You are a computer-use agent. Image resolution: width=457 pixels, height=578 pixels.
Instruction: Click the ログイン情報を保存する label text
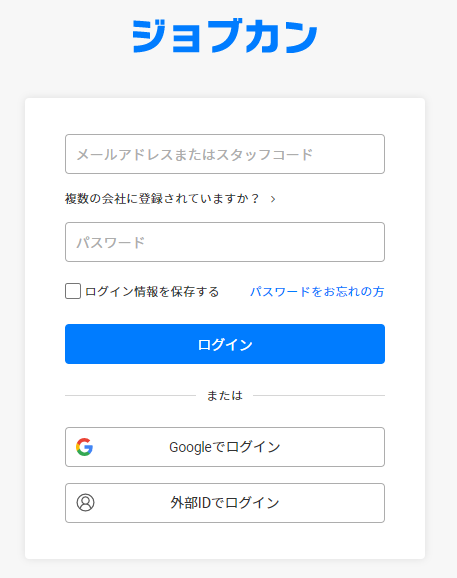(152, 292)
